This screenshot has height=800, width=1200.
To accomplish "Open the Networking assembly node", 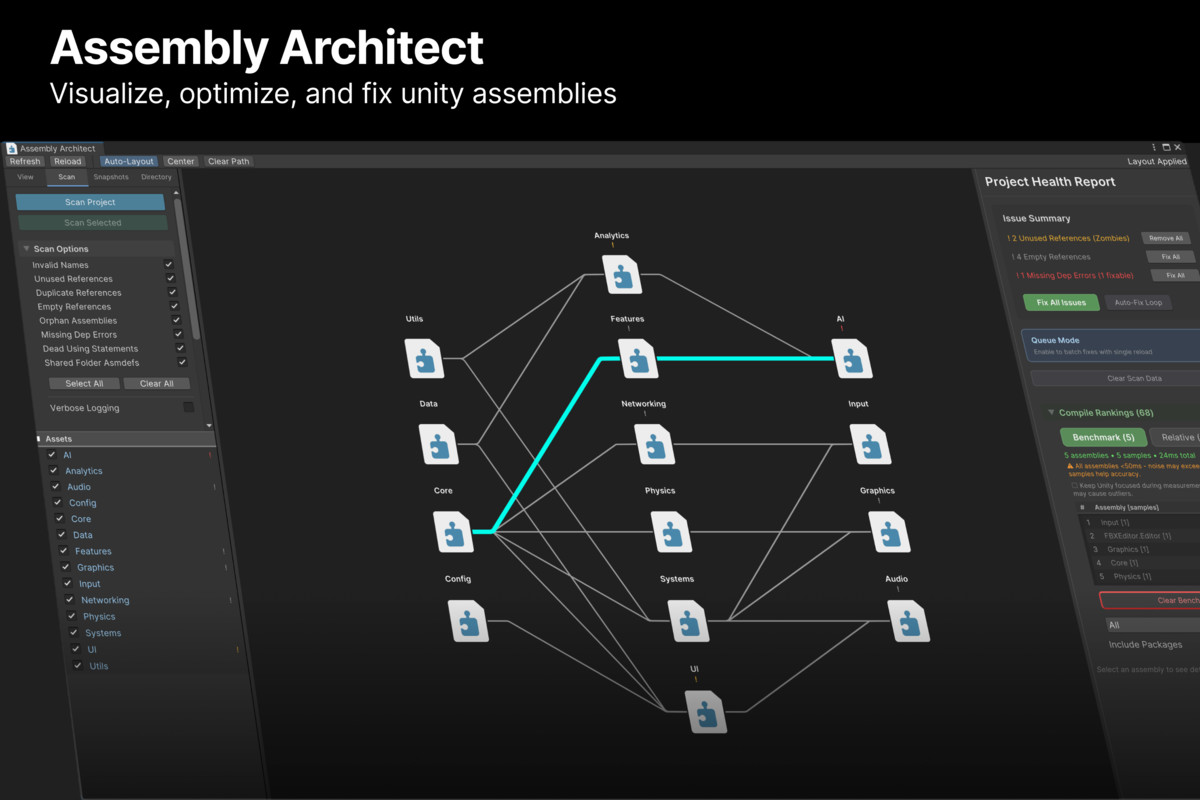I will click(656, 446).
